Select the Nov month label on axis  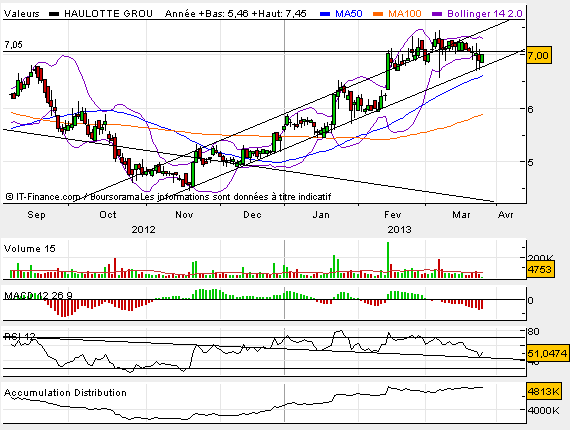pyautogui.click(x=184, y=215)
